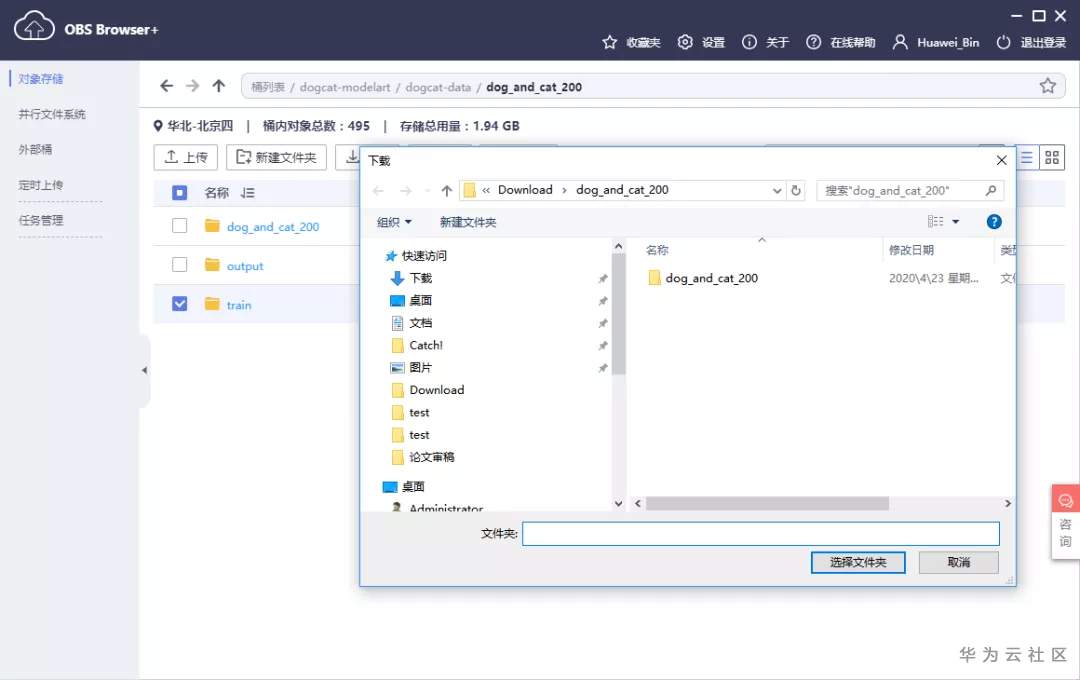Sort dialog list by 修改日期 column
The width and height of the screenshot is (1080, 680).
(x=911, y=250)
